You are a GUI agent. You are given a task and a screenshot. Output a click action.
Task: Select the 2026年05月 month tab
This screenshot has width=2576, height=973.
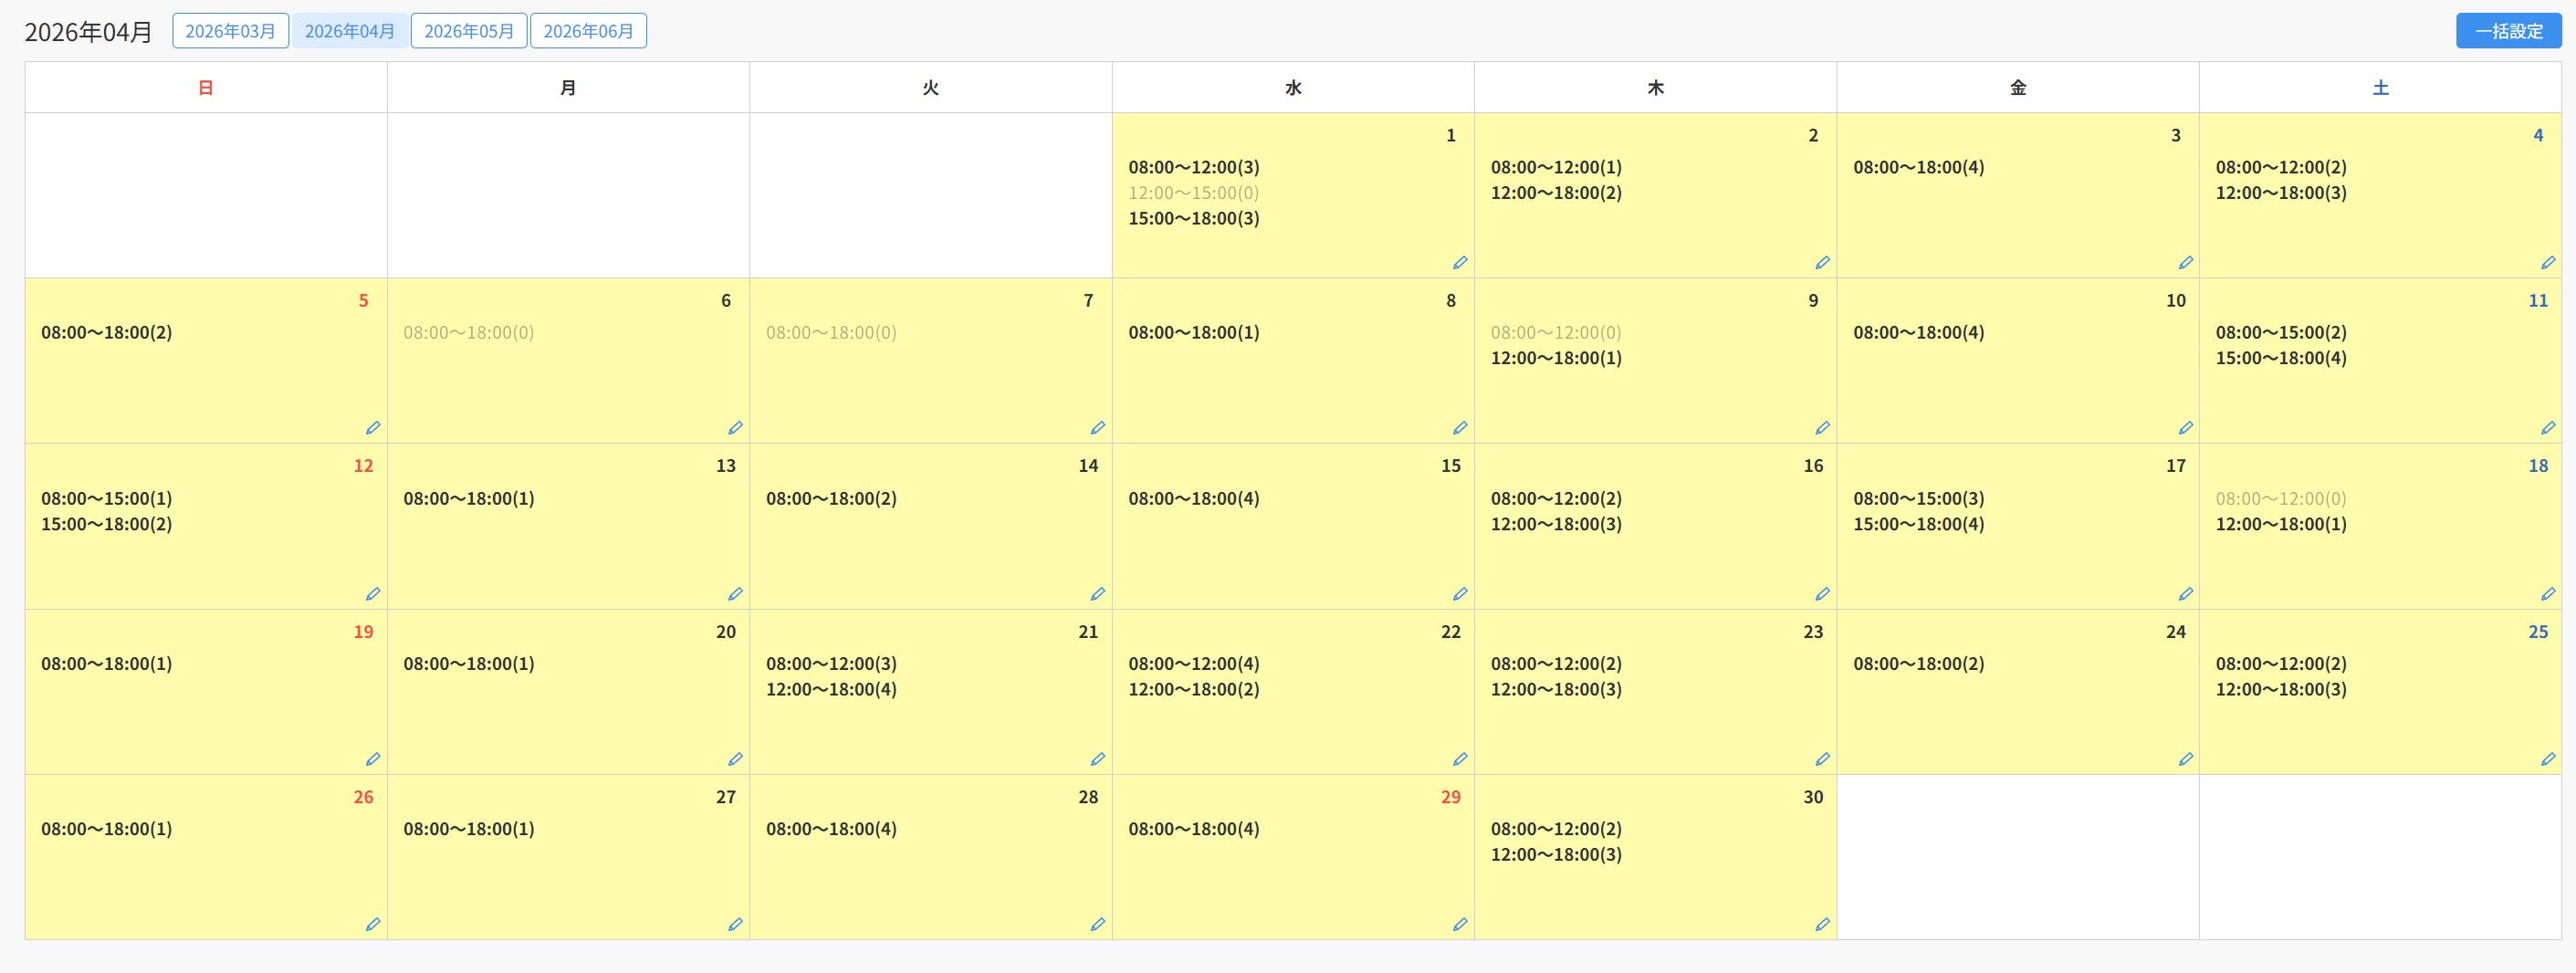point(468,31)
